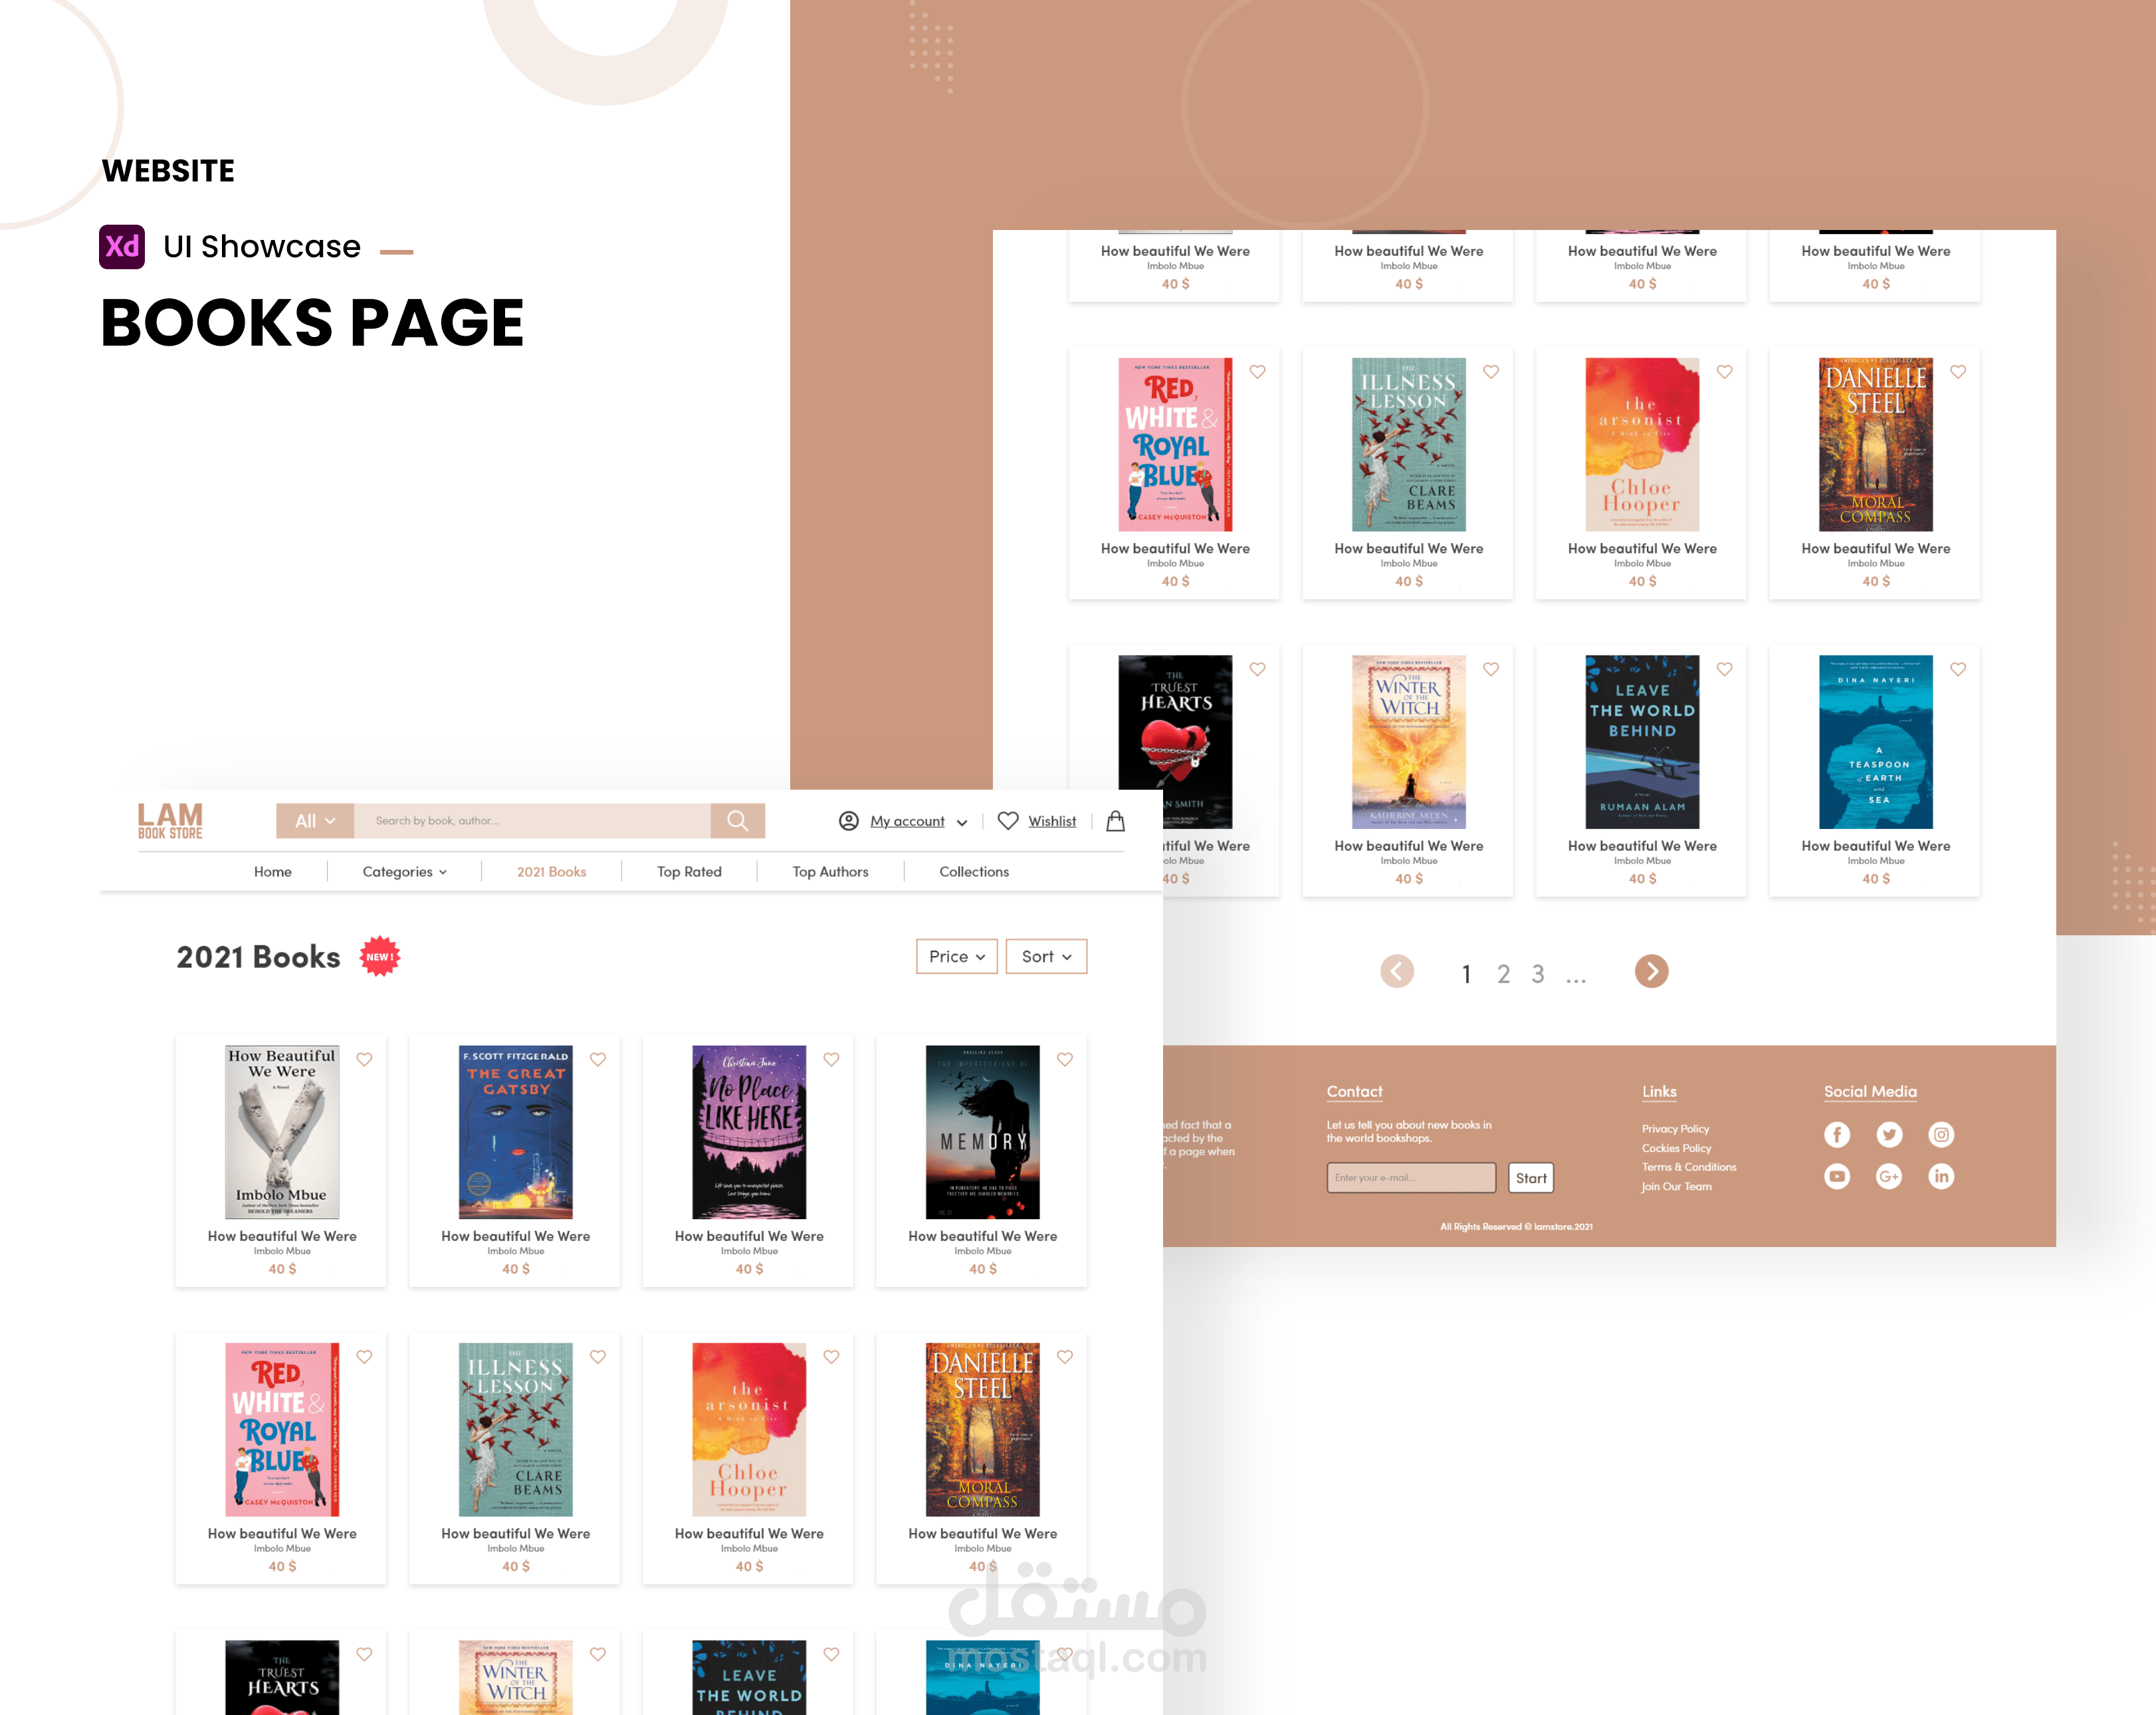Click the search magnifier icon

(737, 820)
